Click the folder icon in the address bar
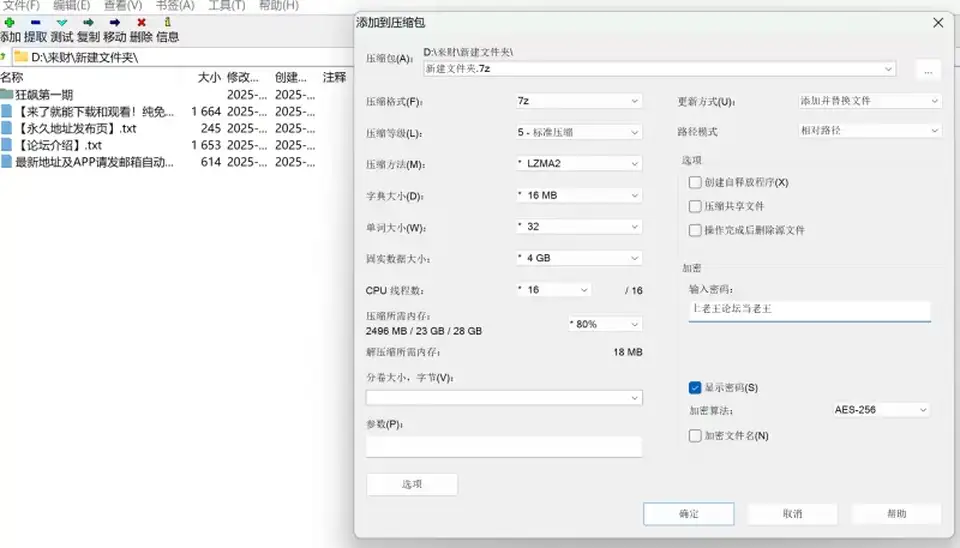The image size is (960, 548). (21, 57)
